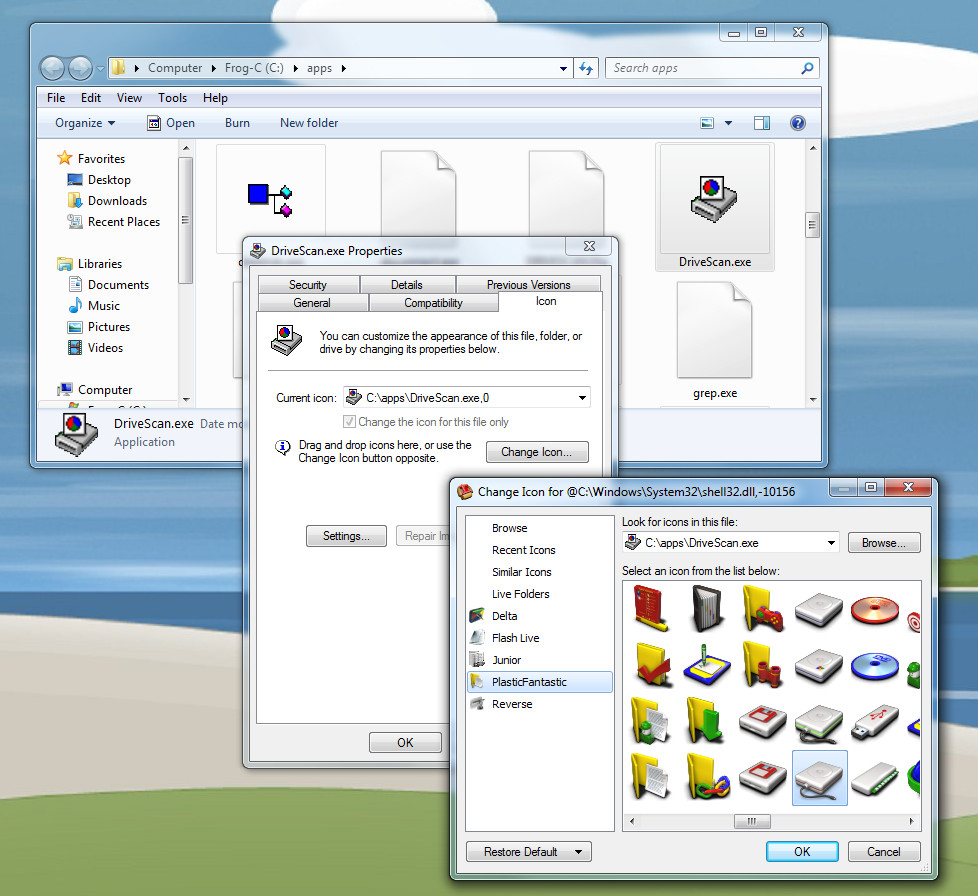Viewport: 978px width, 896px height.
Task: Pick the memory card reader icon
Action: pos(874,778)
